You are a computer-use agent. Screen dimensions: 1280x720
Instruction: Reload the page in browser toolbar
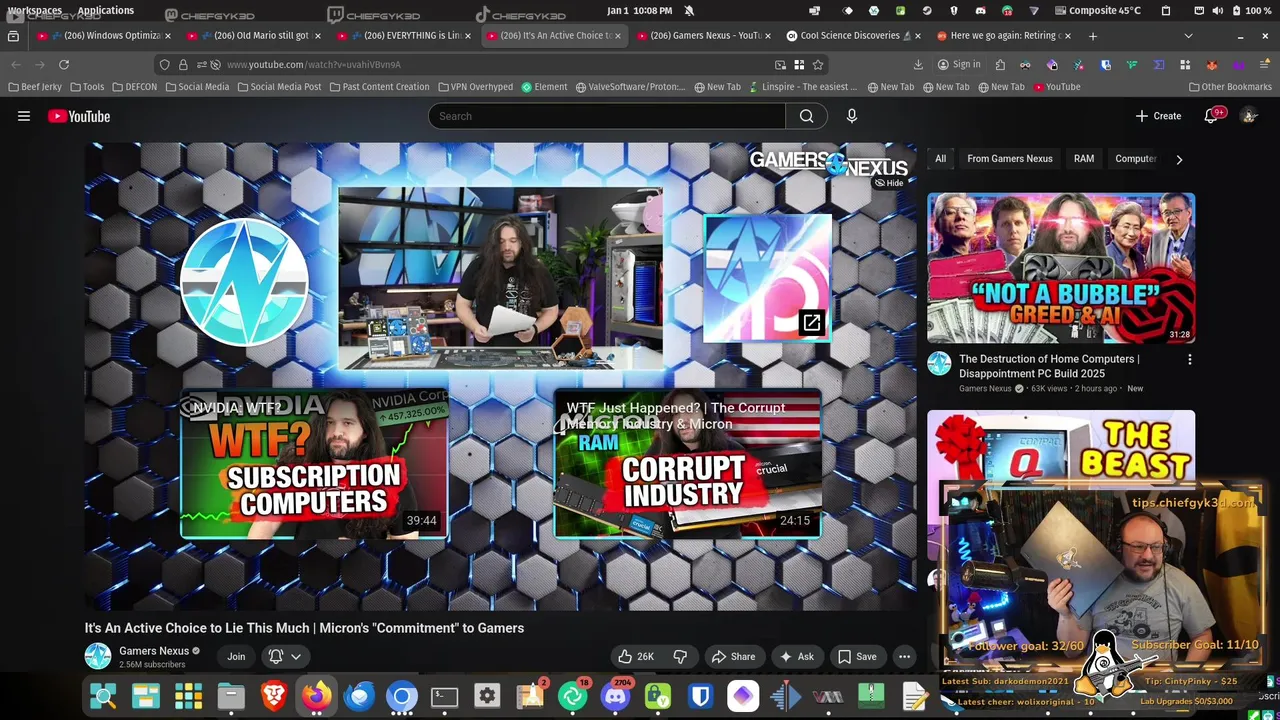tap(64, 64)
